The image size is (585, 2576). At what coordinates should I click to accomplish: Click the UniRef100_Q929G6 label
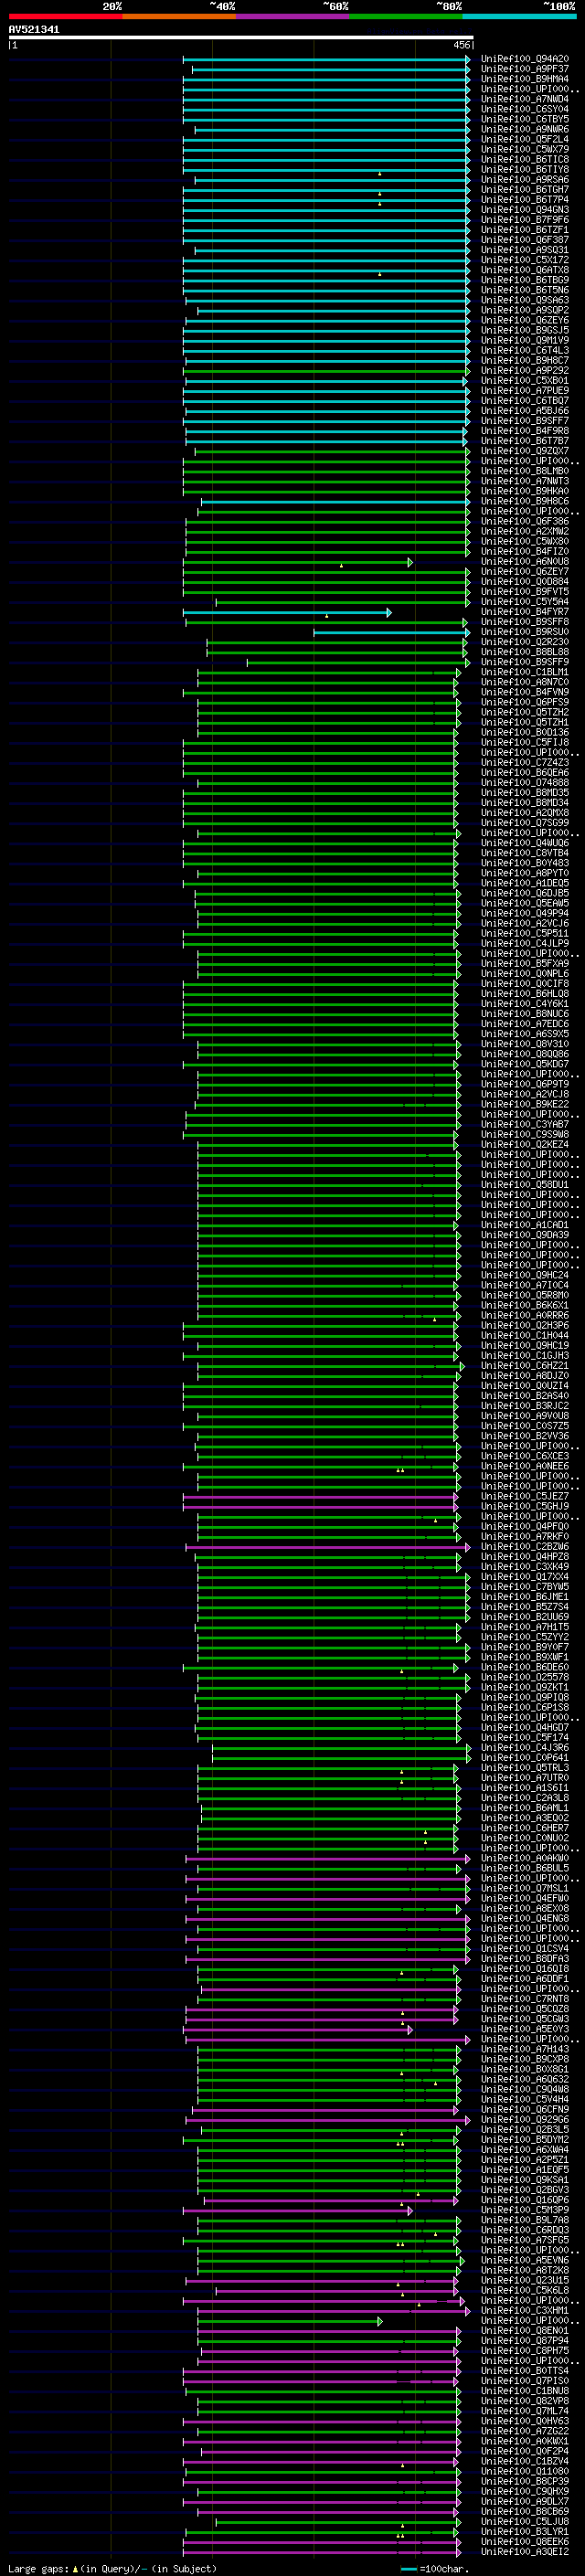coord(524,2119)
